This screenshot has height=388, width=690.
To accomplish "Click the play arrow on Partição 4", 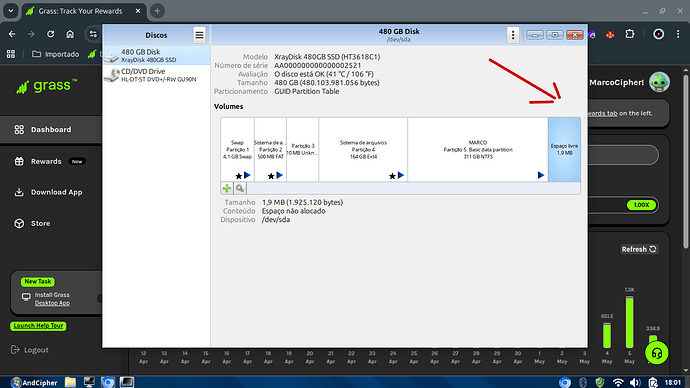I will (x=401, y=175).
